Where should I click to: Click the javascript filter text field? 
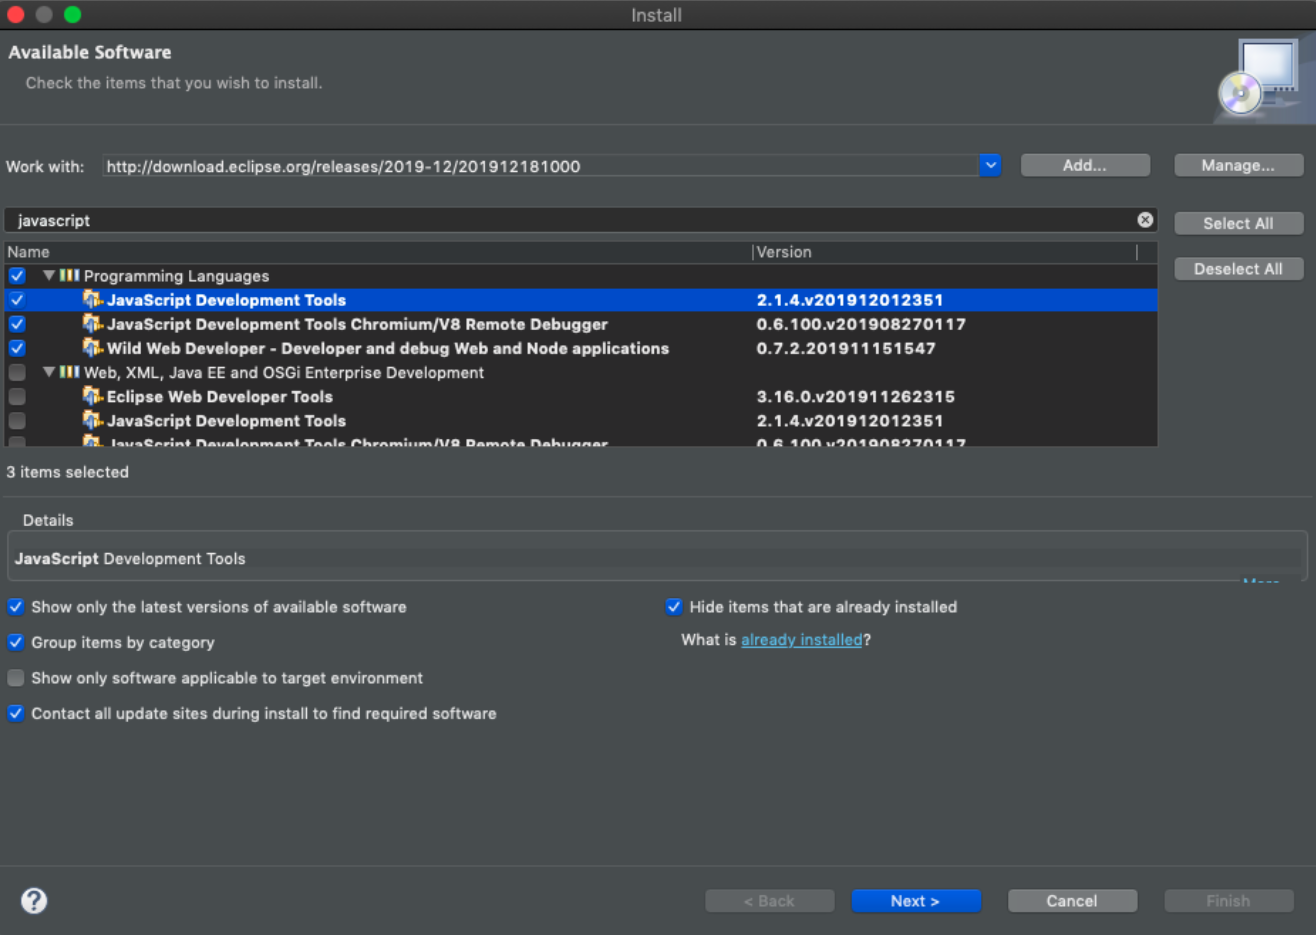[580, 220]
